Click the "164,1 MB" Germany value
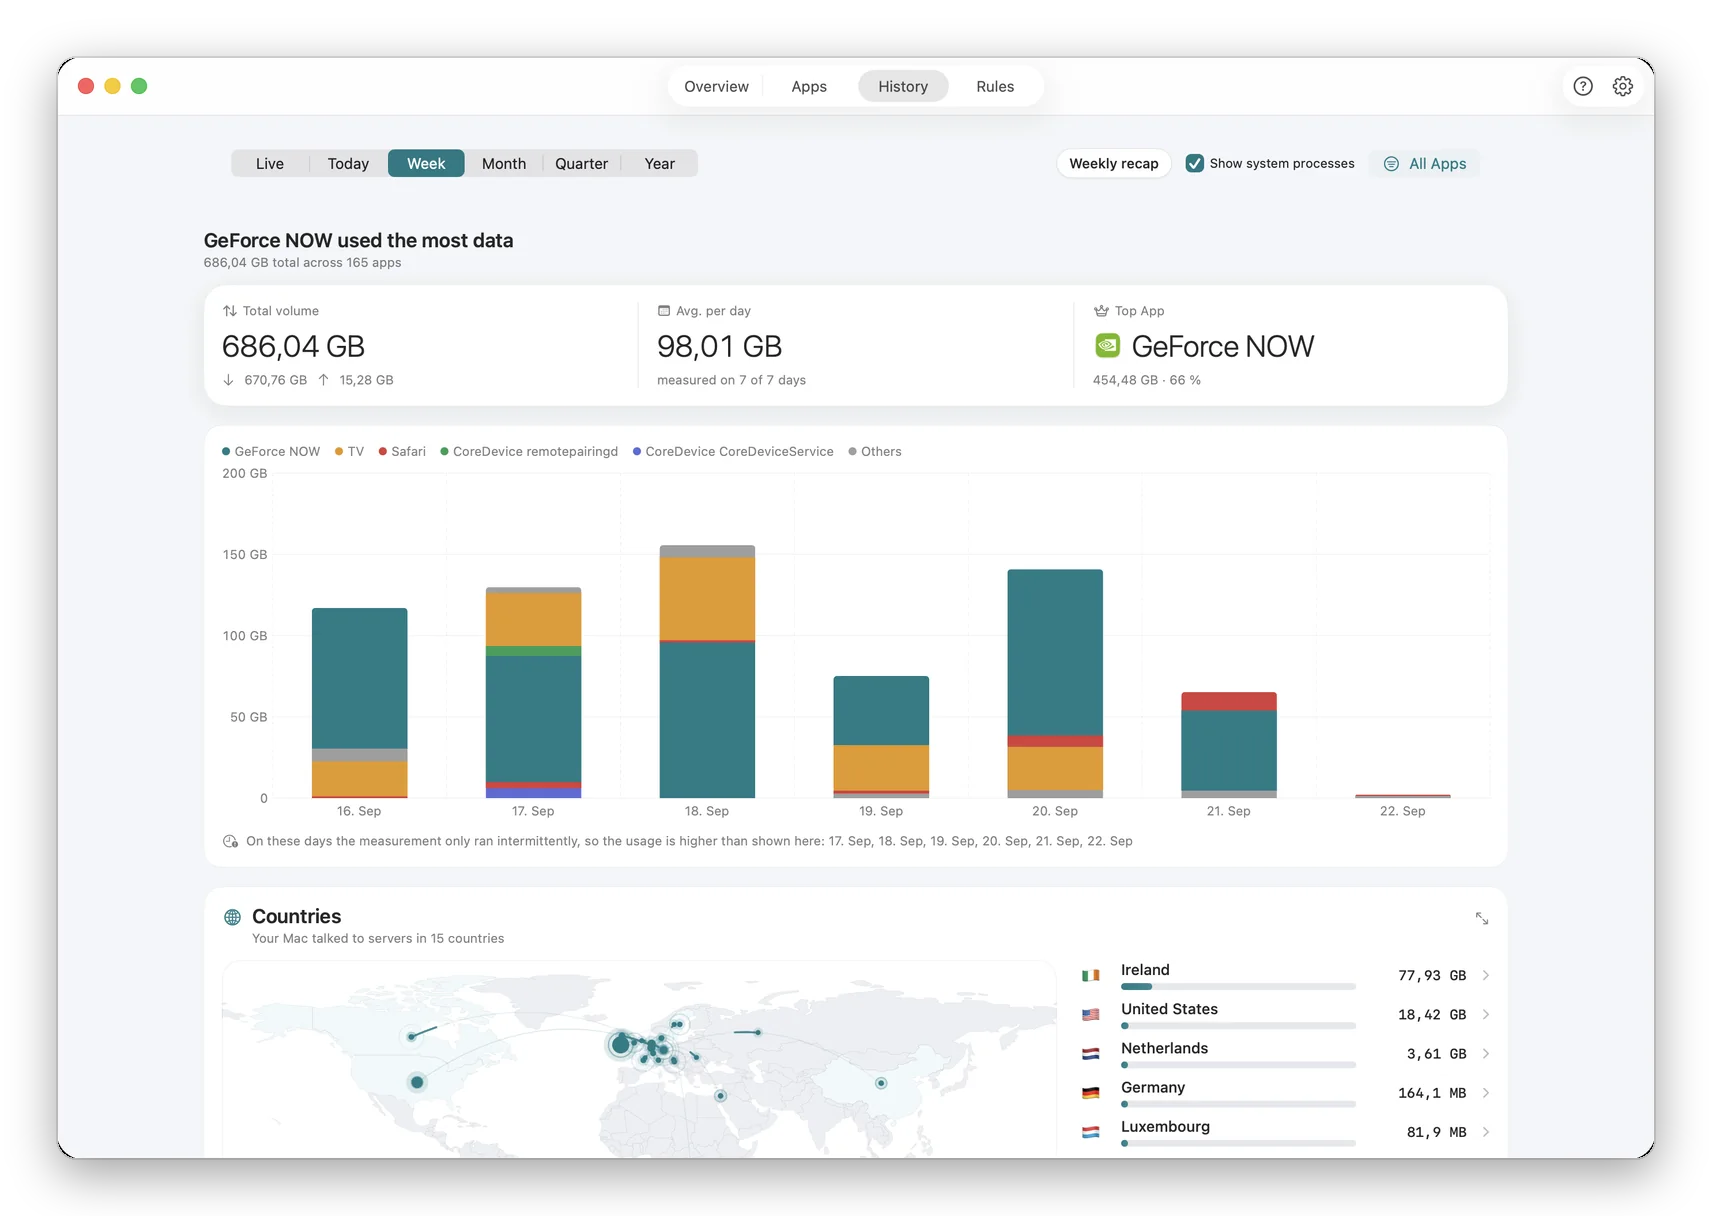Viewport: 1712px width, 1216px height. tap(1432, 1092)
